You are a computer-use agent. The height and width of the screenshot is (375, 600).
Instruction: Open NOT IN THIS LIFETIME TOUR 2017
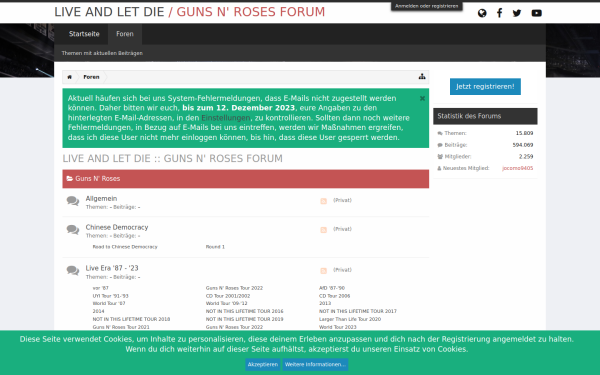point(358,311)
